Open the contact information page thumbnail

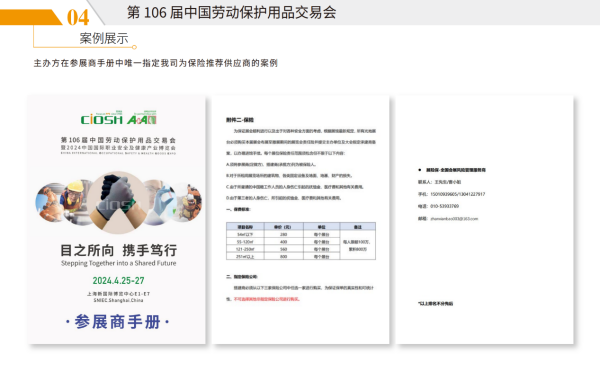(485, 220)
